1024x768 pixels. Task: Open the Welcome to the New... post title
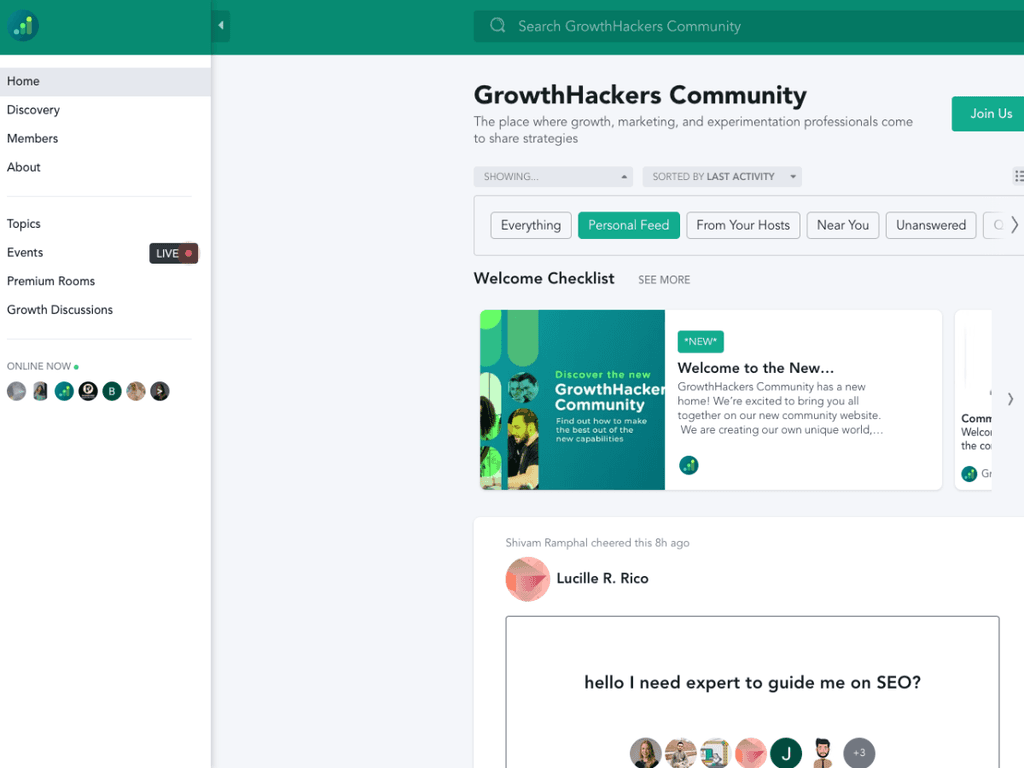(x=756, y=368)
